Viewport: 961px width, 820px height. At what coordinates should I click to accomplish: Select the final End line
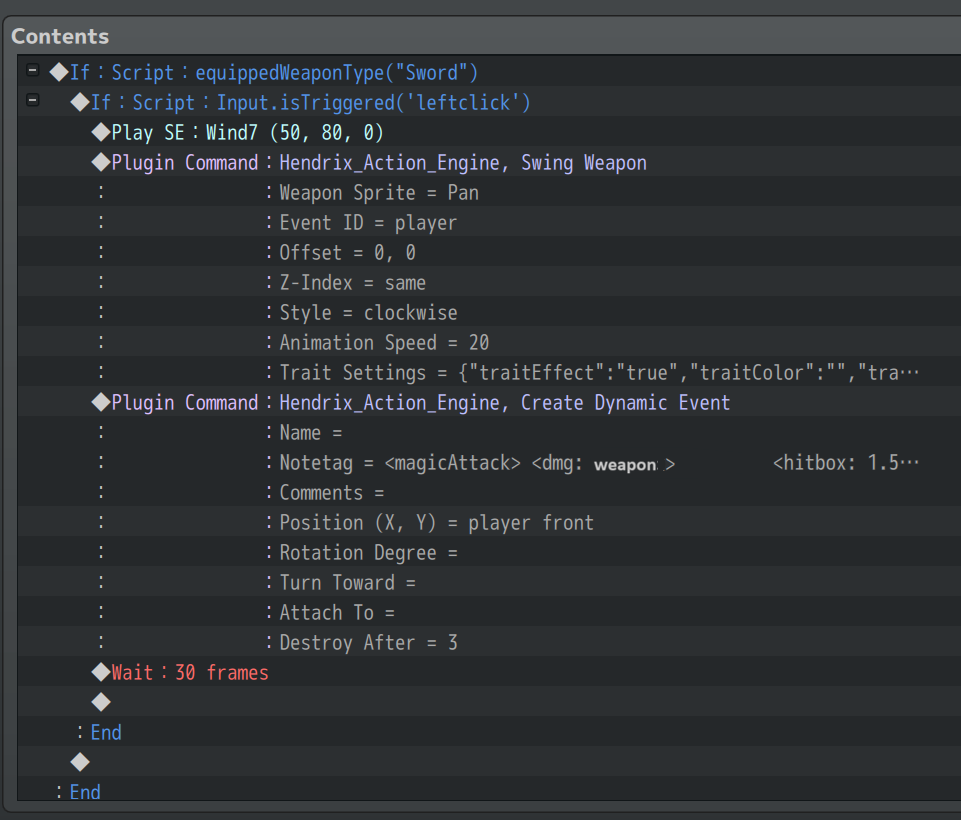coord(489,789)
